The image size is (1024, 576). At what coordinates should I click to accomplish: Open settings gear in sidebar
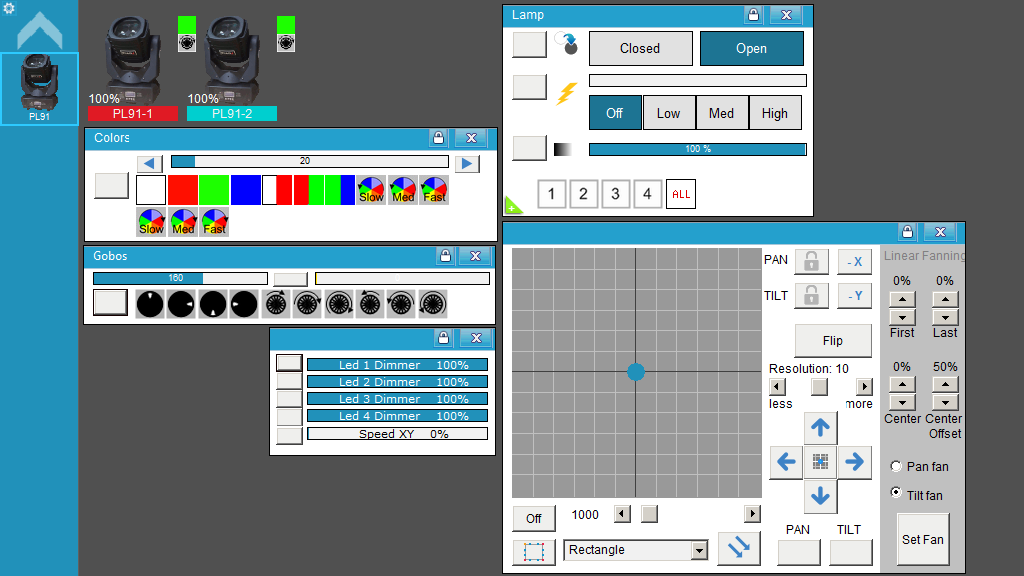click(x=8, y=8)
